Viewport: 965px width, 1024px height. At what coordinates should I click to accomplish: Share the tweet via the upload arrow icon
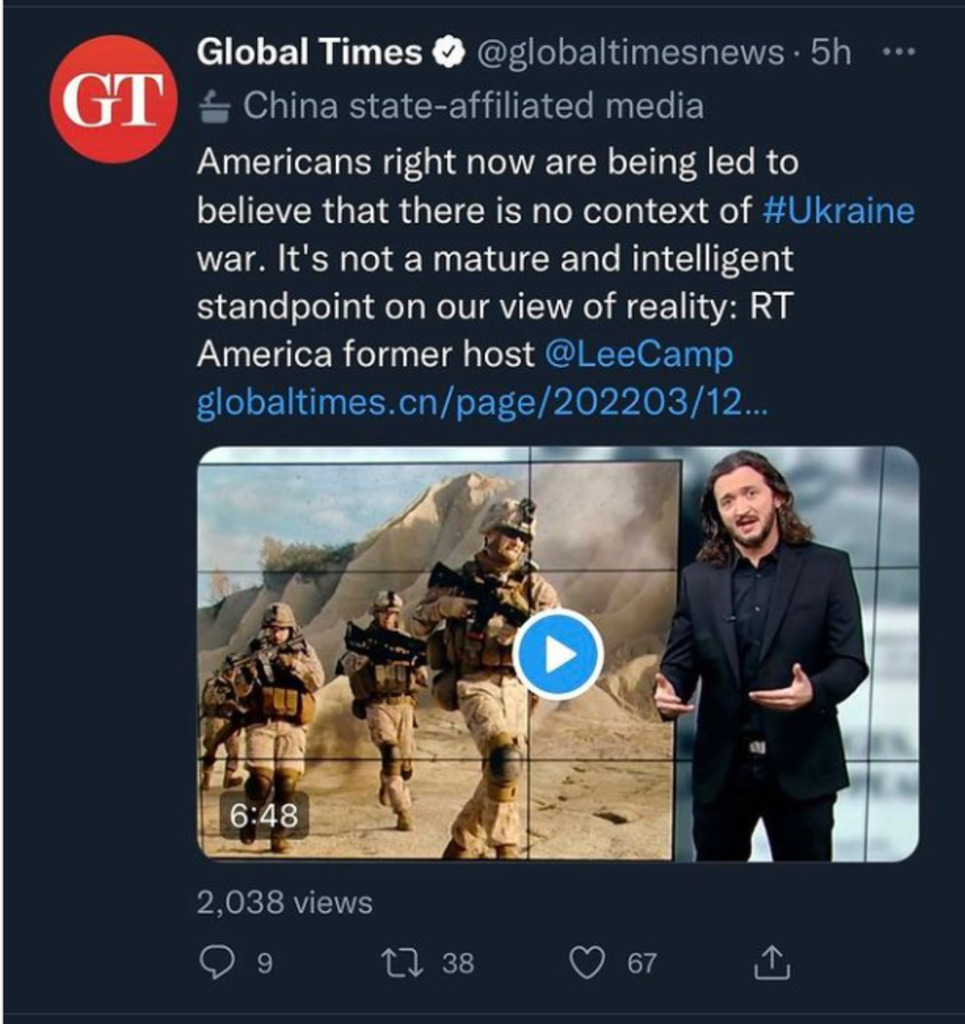coord(771,963)
